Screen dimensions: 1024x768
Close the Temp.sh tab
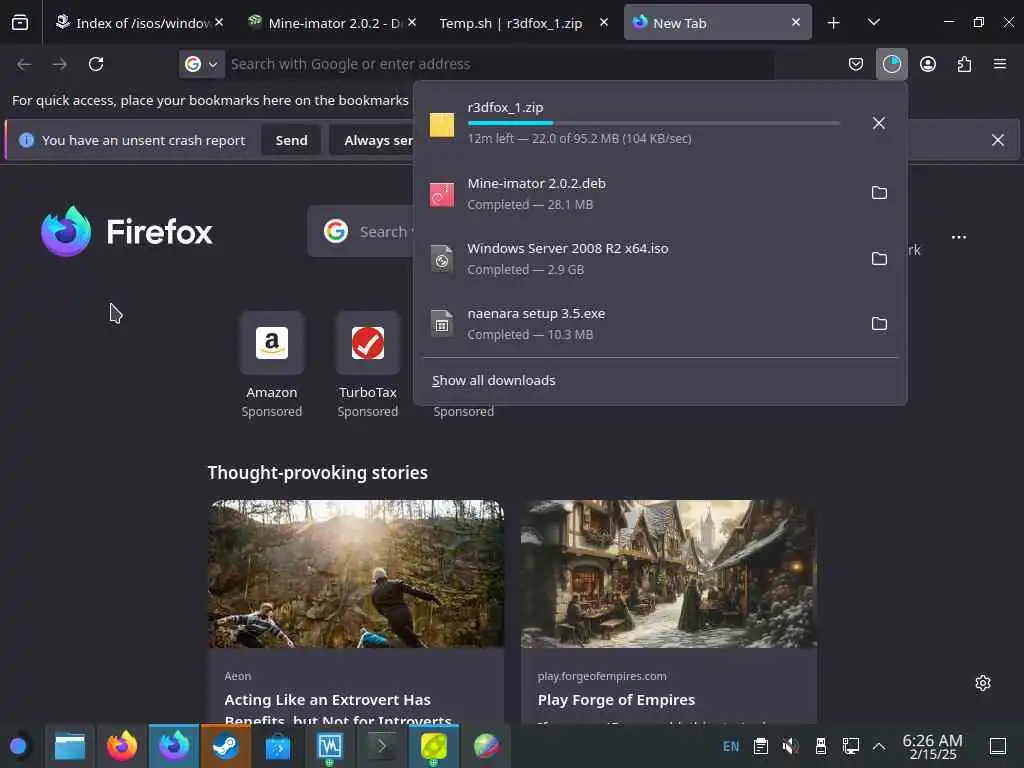[x=604, y=23]
